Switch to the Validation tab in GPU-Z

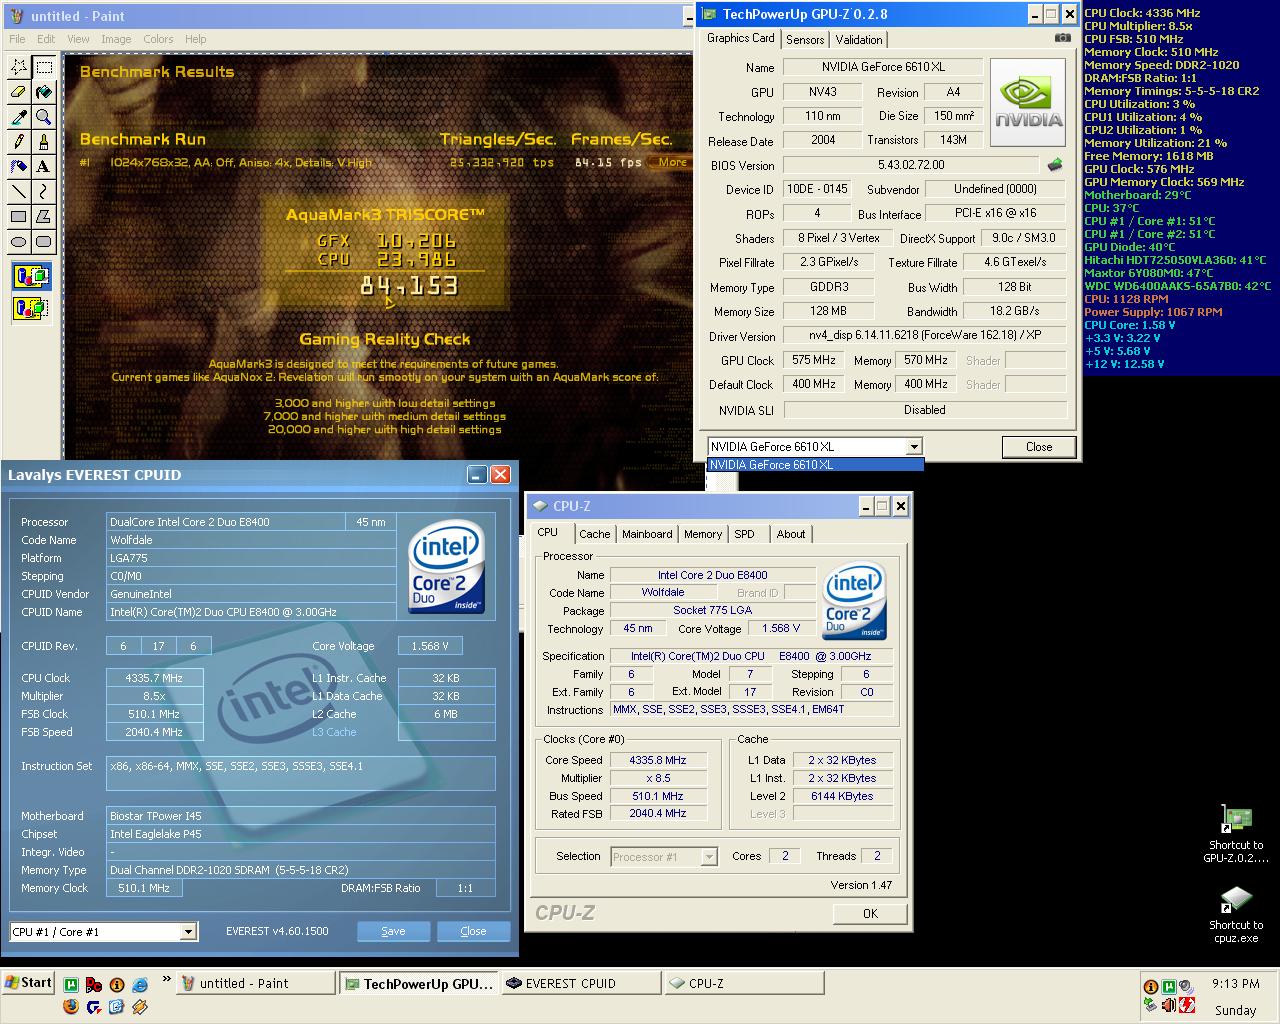point(859,40)
